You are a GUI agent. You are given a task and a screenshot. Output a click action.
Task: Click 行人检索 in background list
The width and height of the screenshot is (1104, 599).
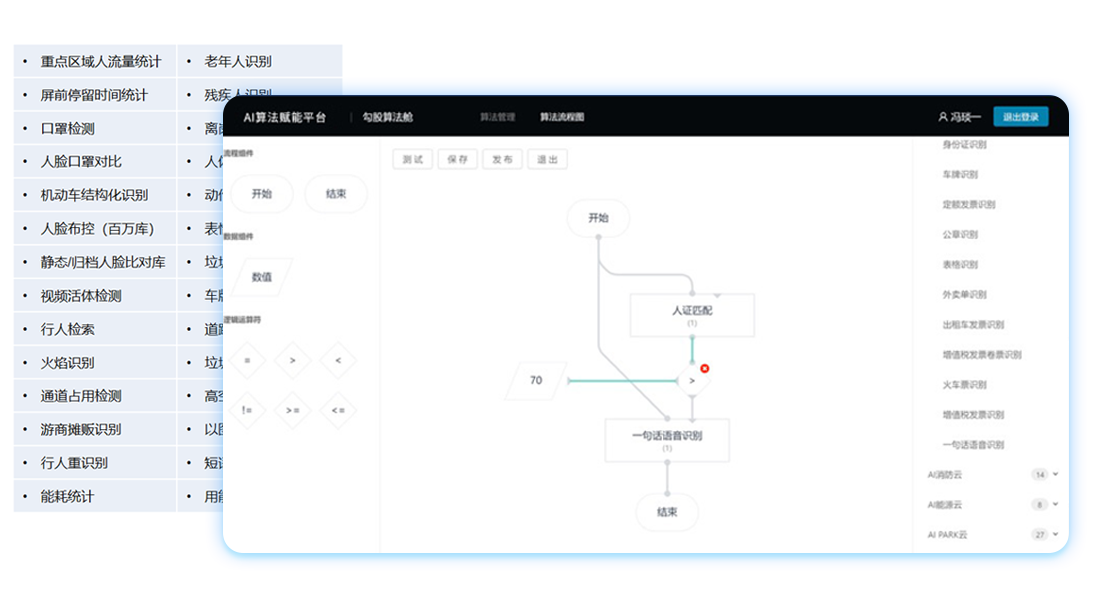pyautogui.click(x=68, y=329)
